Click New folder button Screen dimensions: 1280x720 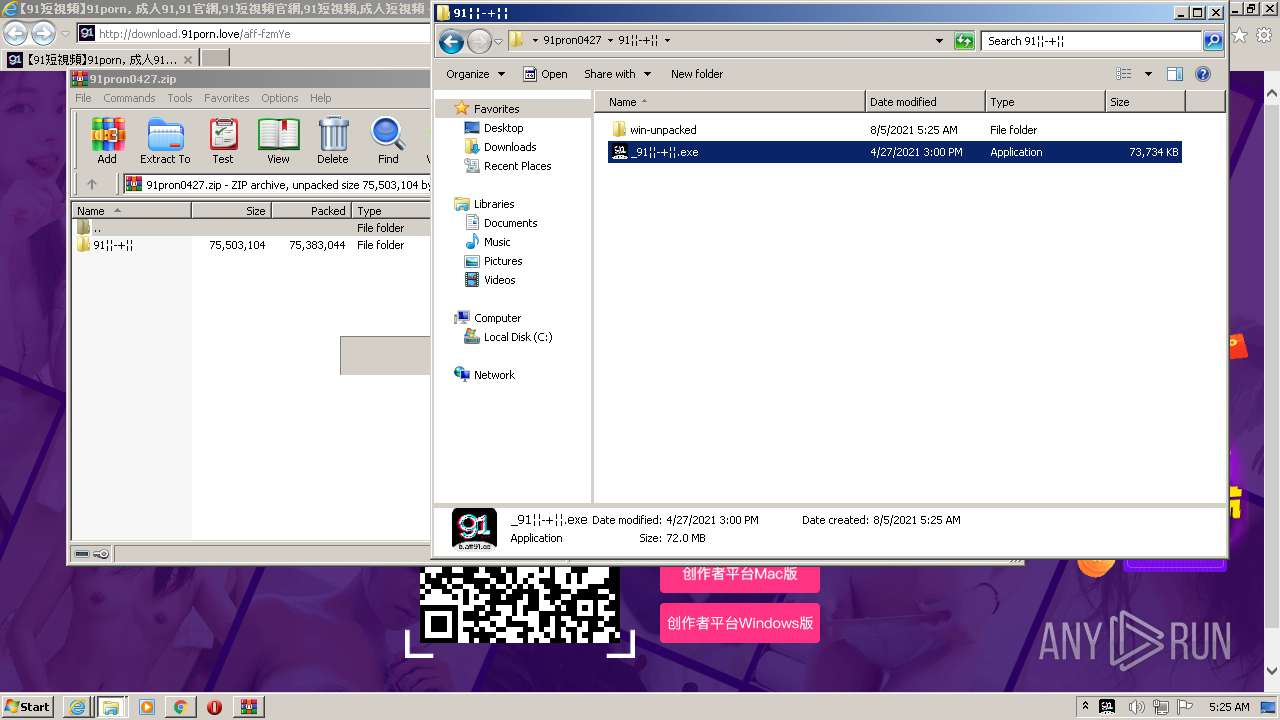click(697, 74)
